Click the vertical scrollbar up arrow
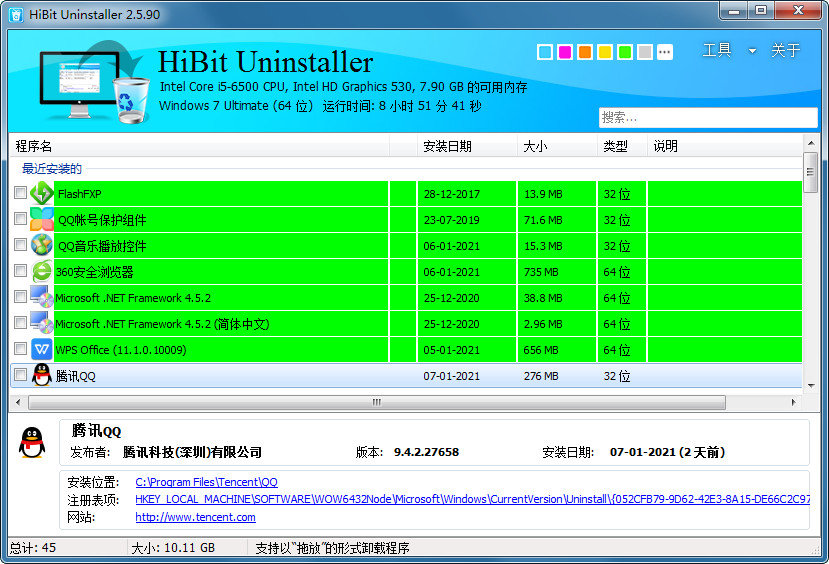Viewport: 829px width, 564px height. (x=810, y=143)
